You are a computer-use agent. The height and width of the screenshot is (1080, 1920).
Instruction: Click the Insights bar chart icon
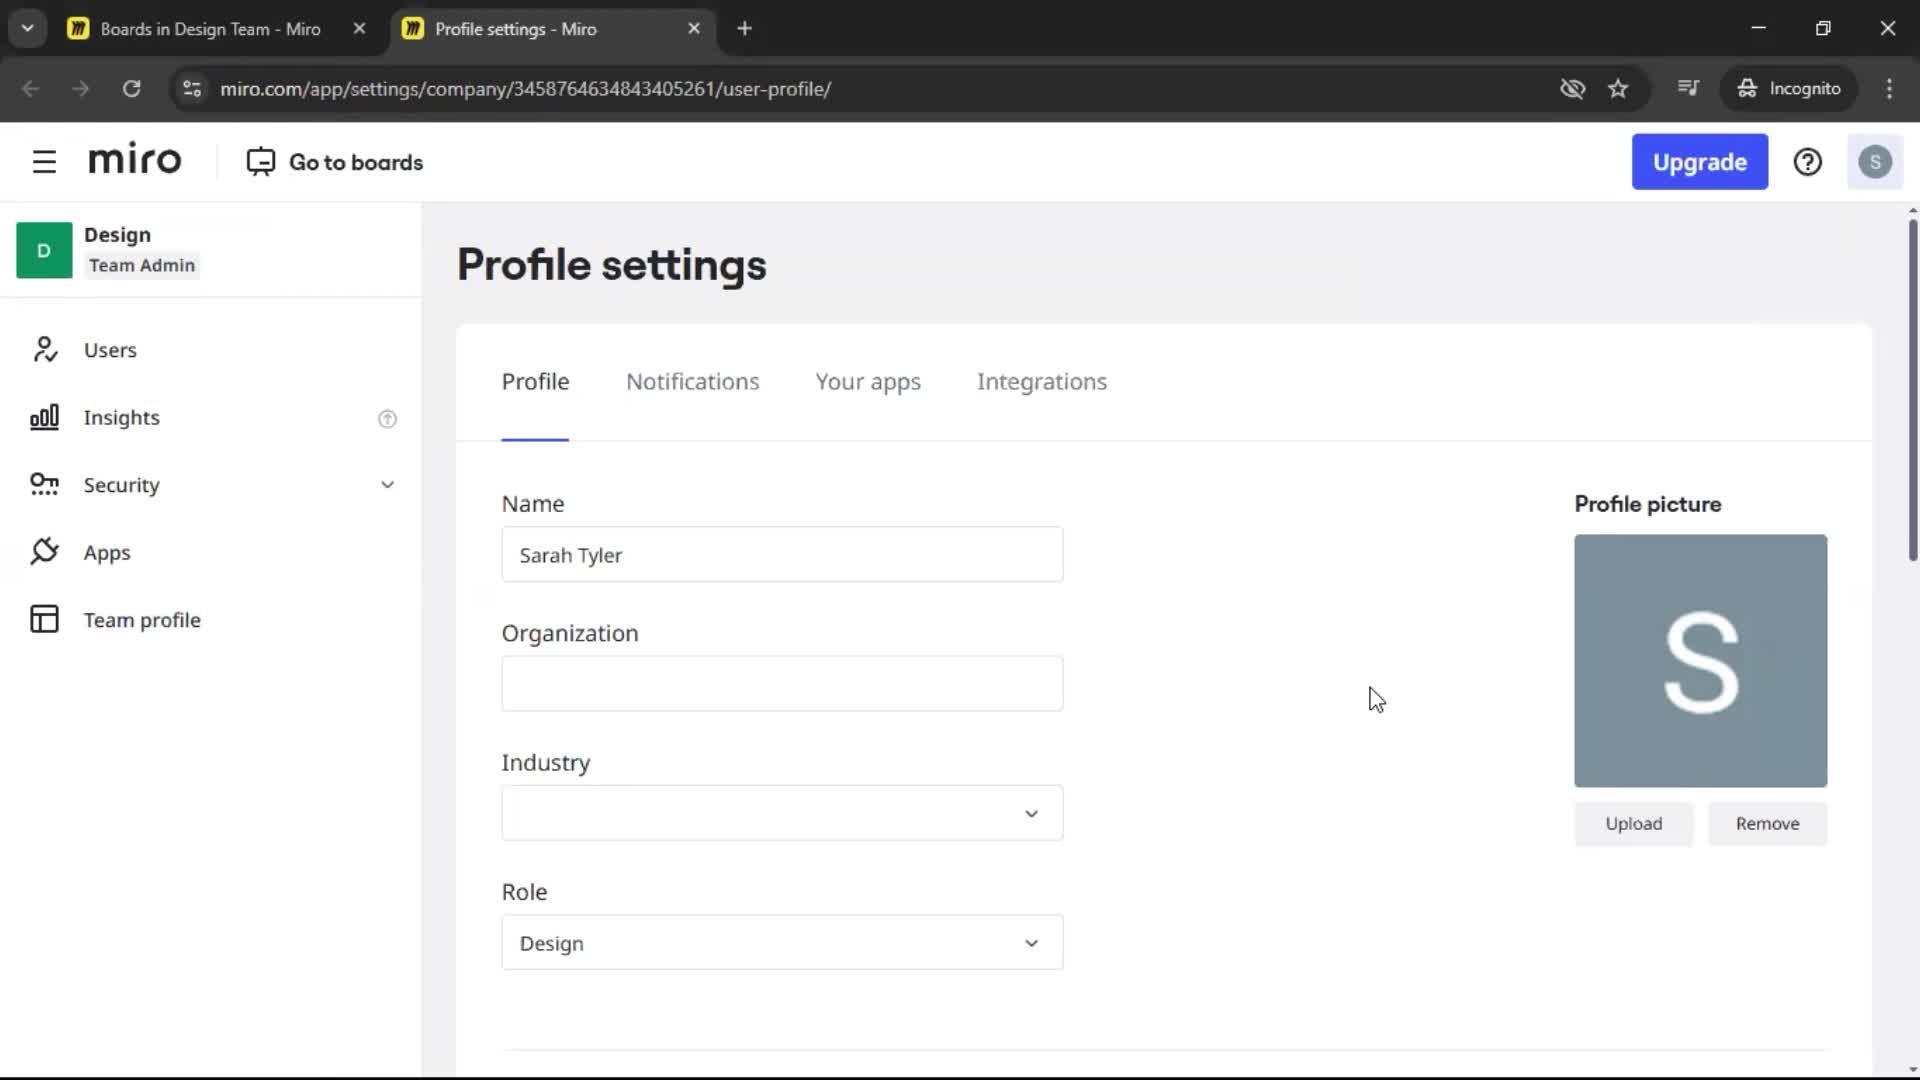point(44,417)
